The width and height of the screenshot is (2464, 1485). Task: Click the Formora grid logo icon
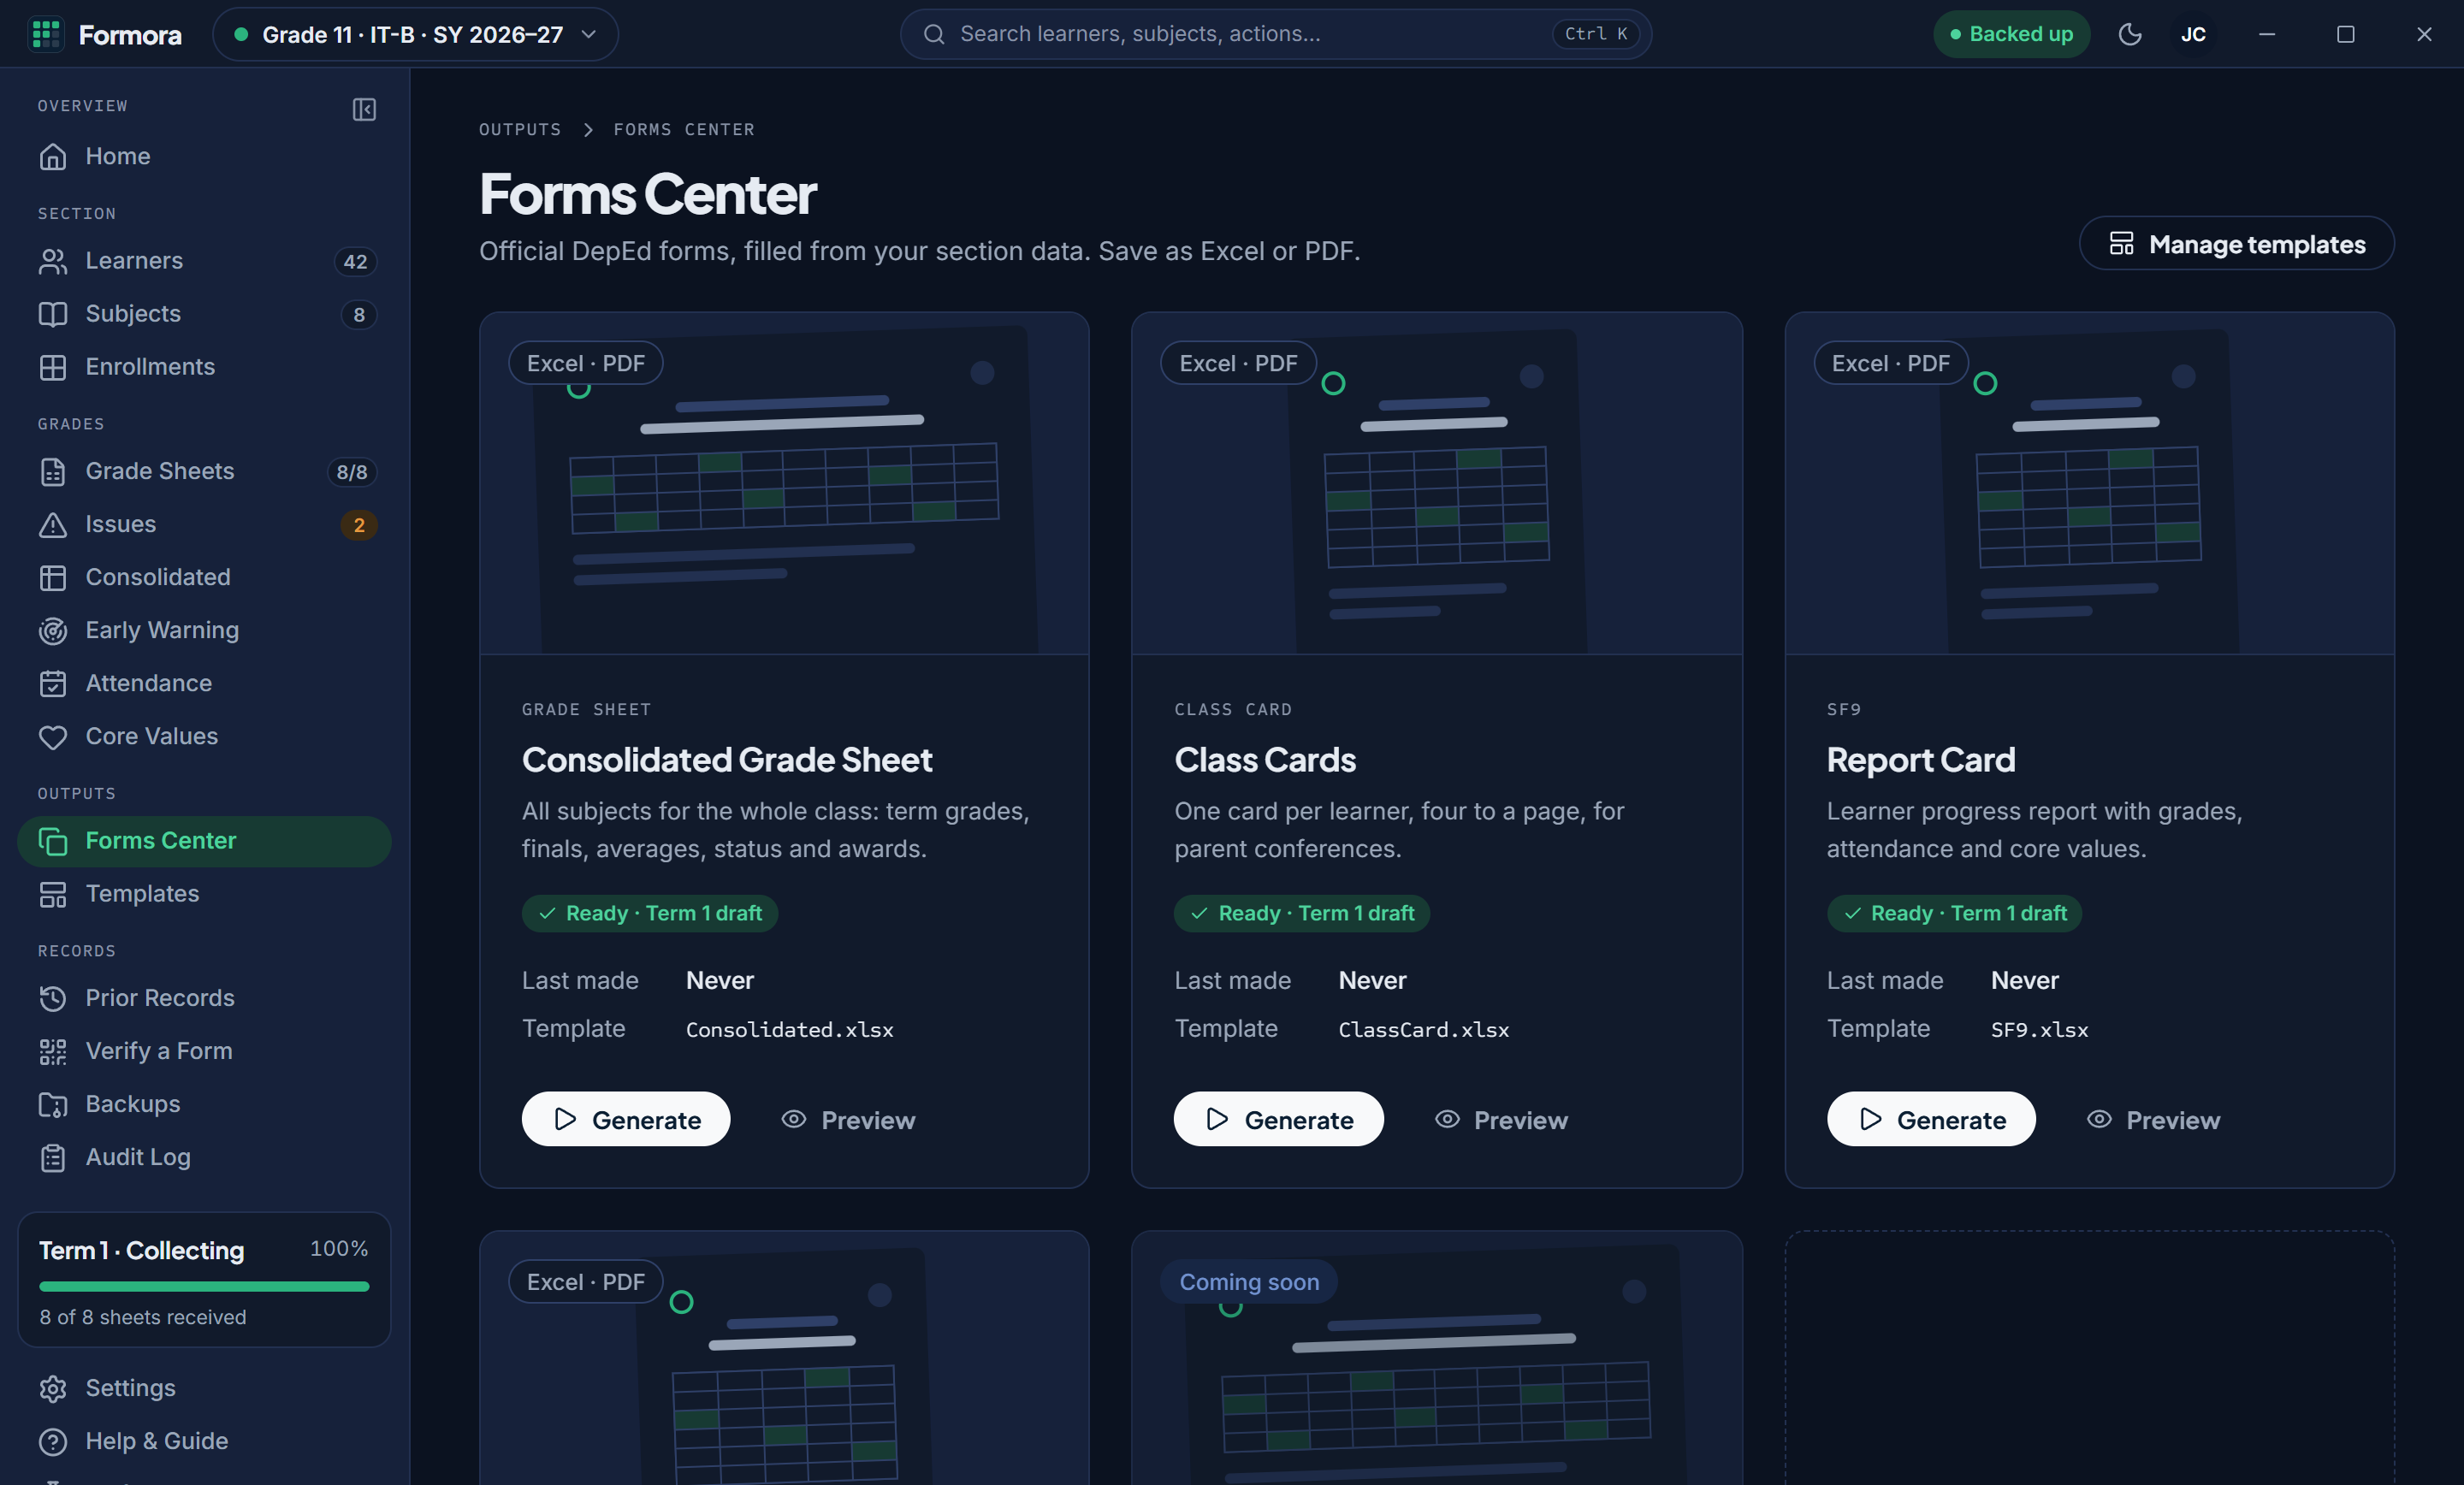click(46, 34)
